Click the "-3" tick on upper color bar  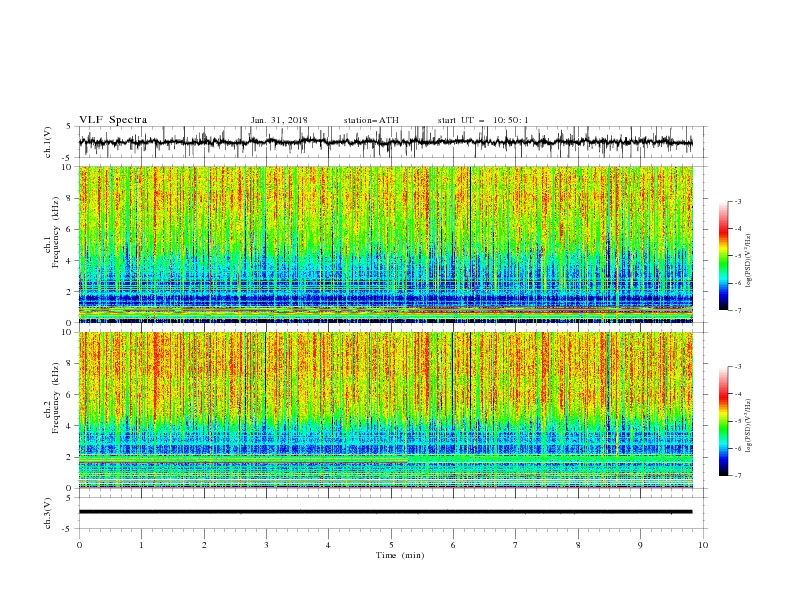[737, 201]
